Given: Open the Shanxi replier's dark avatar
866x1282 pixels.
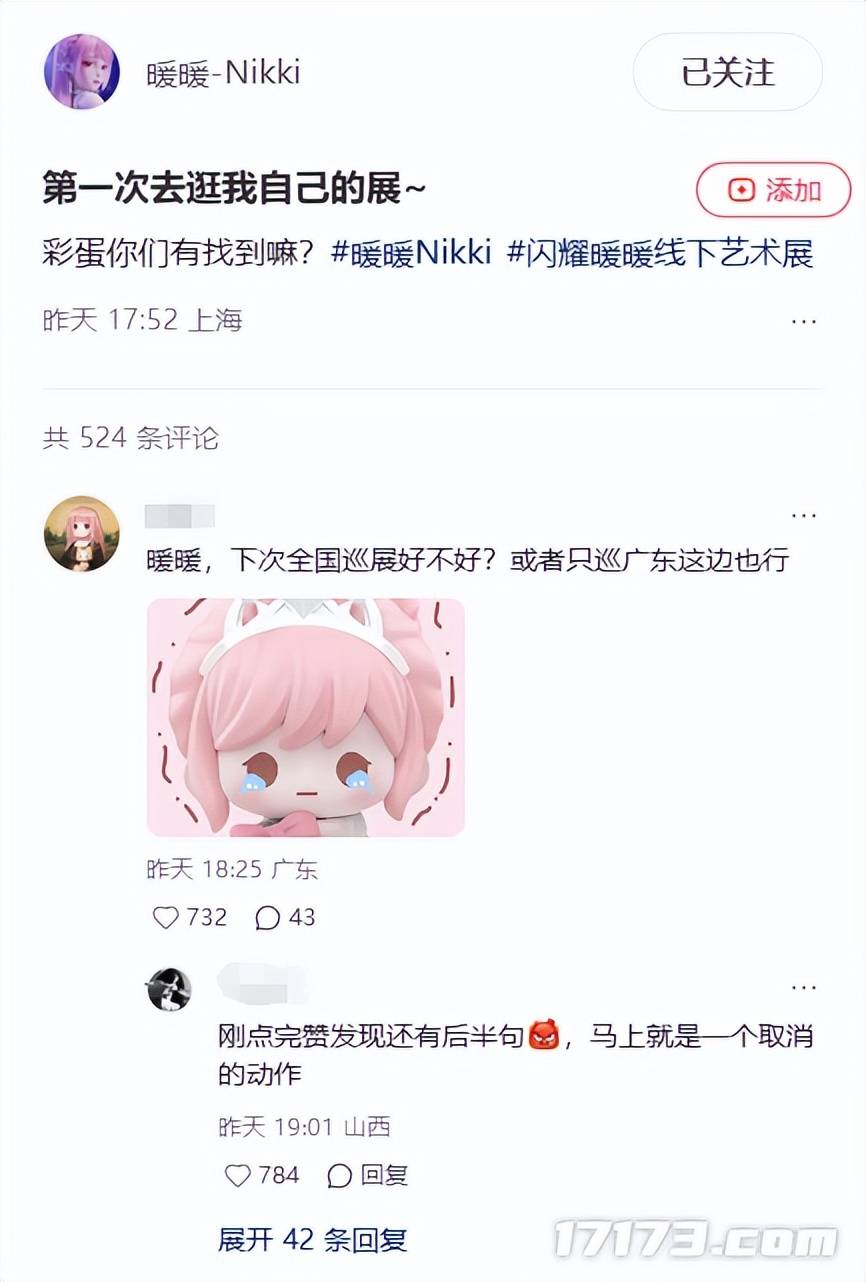Looking at the screenshot, I should point(169,990).
